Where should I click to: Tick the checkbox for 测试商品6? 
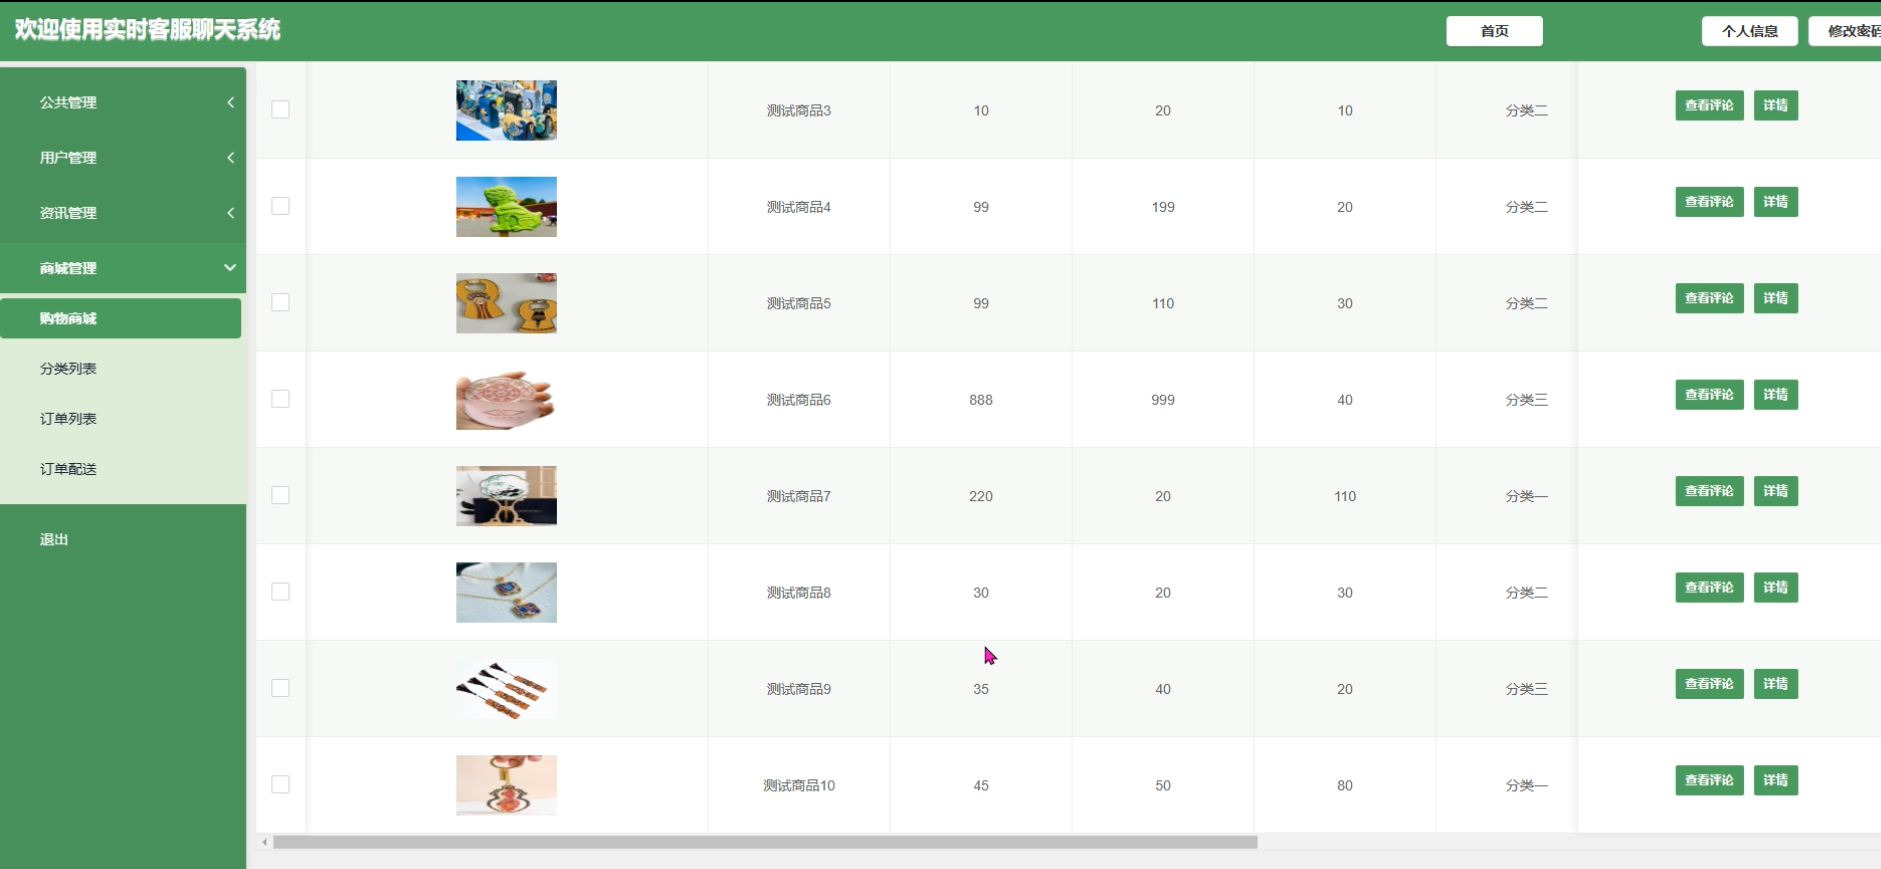pos(280,399)
